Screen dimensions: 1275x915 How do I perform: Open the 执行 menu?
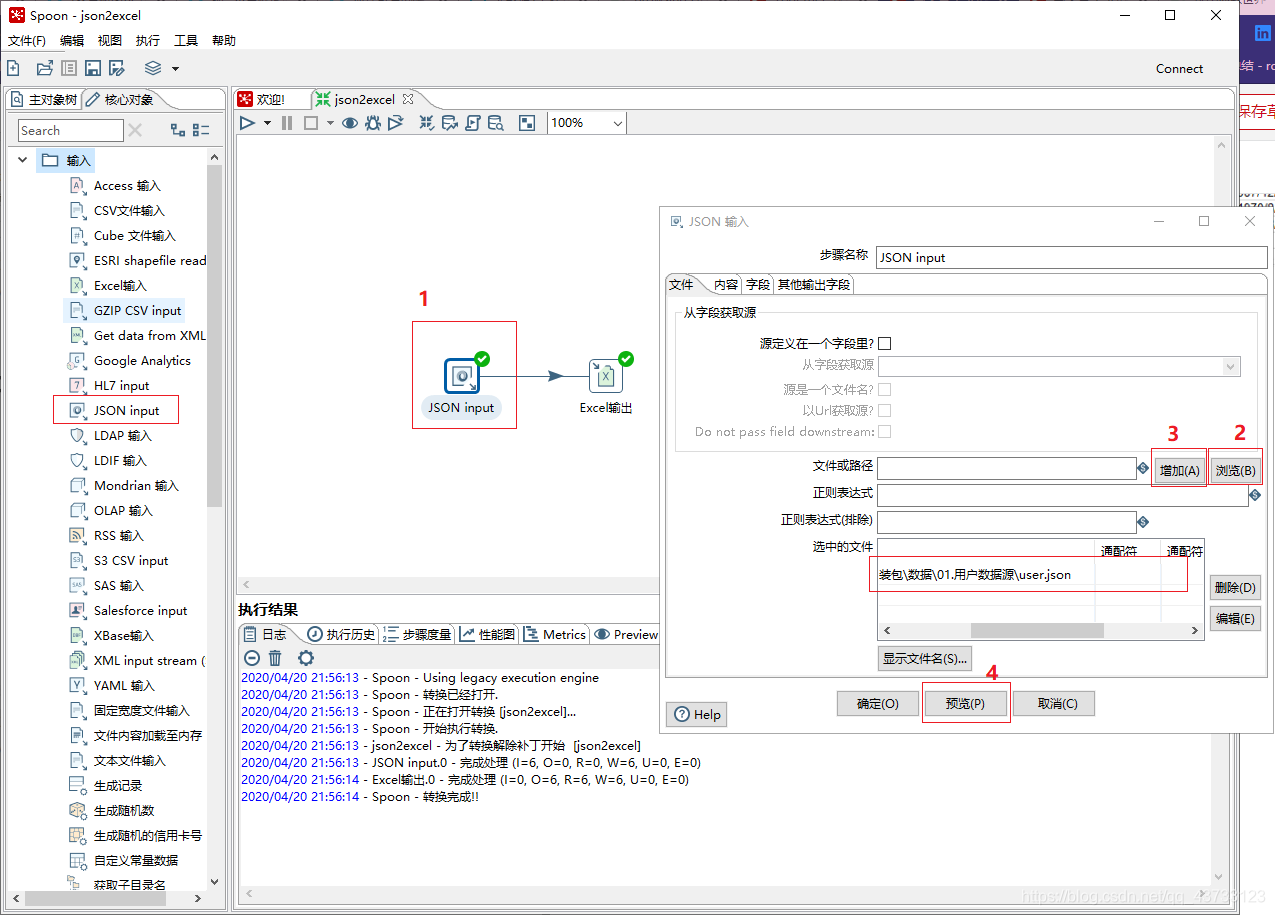pos(148,41)
